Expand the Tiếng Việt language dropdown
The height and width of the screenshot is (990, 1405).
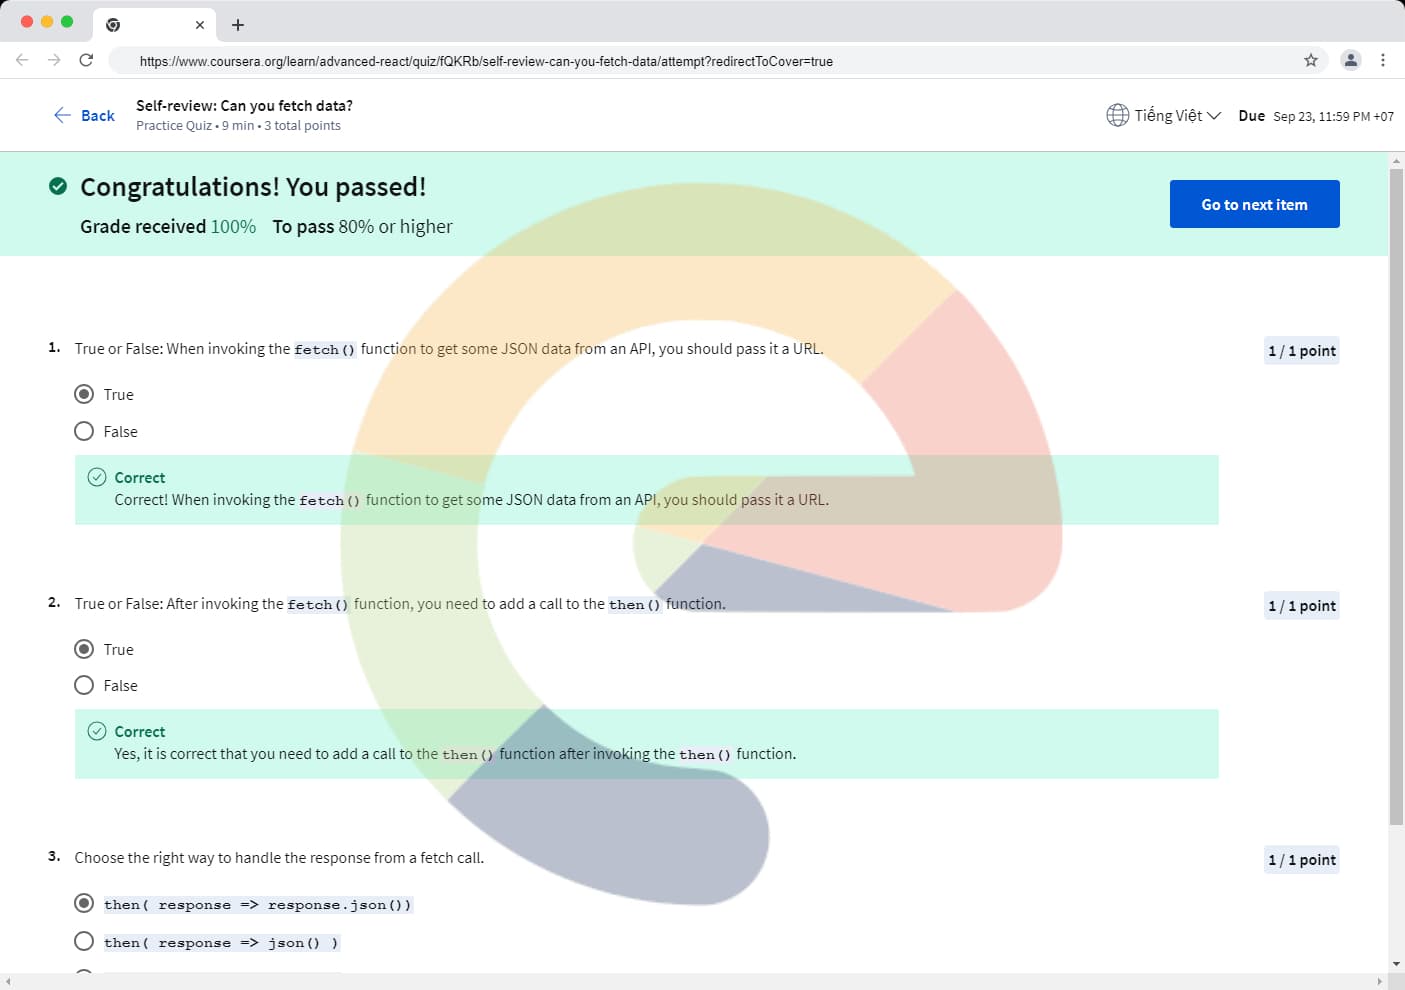pos(1177,115)
